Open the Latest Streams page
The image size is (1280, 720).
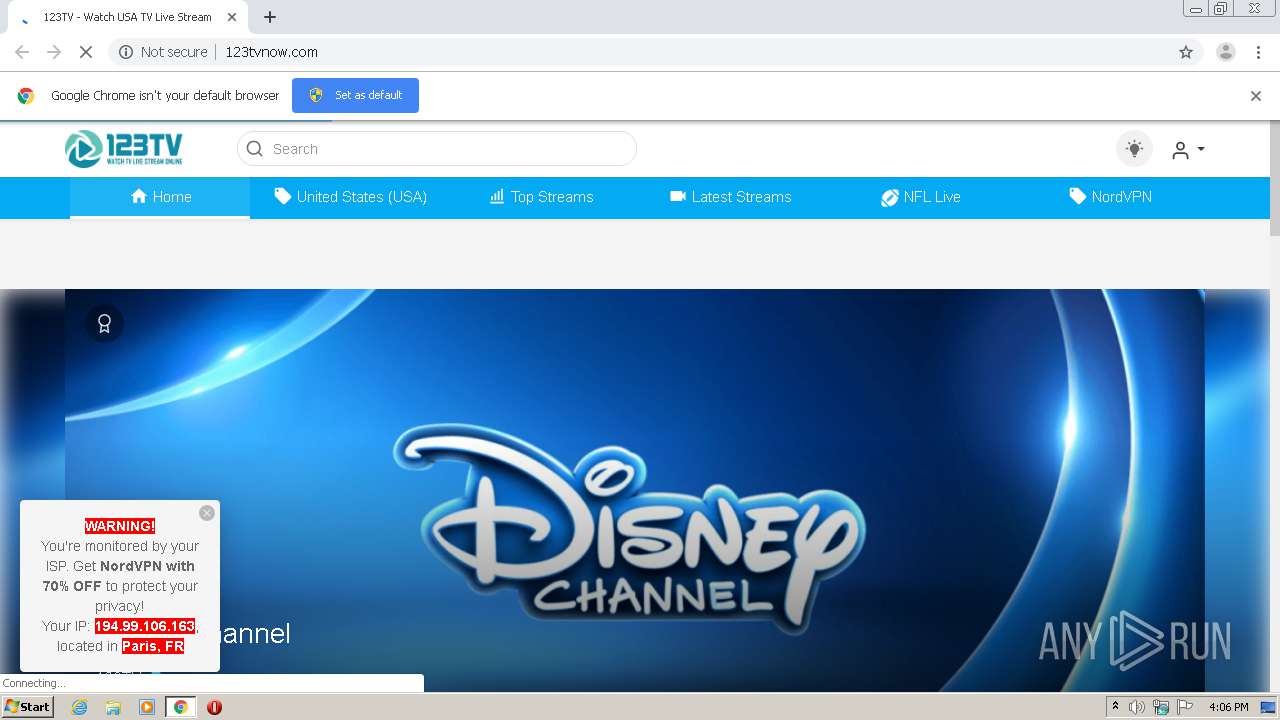pos(730,197)
